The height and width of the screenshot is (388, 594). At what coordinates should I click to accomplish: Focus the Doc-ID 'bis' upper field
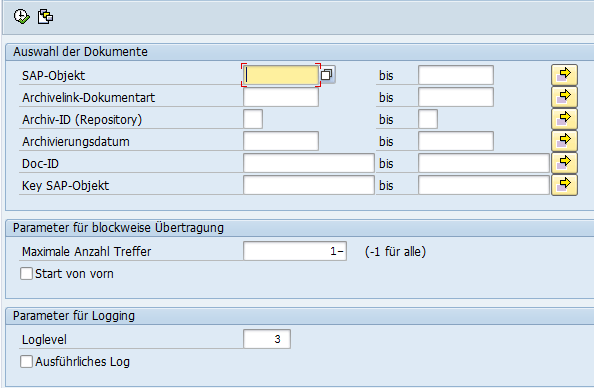pyautogui.click(x=484, y=163)
